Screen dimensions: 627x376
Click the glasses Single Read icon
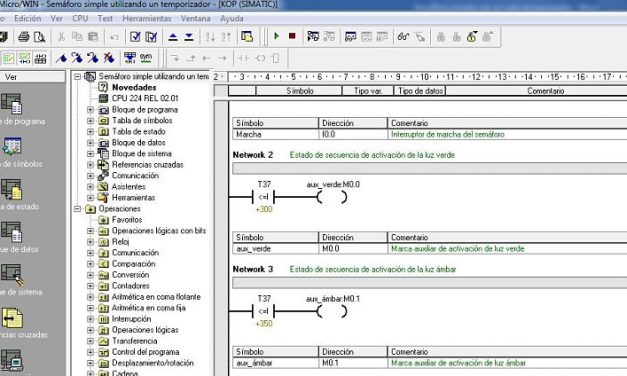click(403, 37)
